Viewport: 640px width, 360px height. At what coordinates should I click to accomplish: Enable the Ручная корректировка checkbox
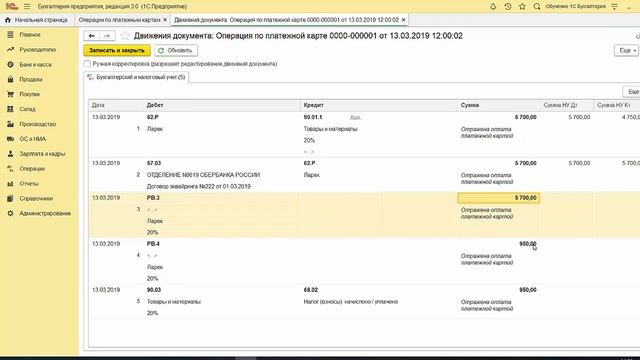87,64
